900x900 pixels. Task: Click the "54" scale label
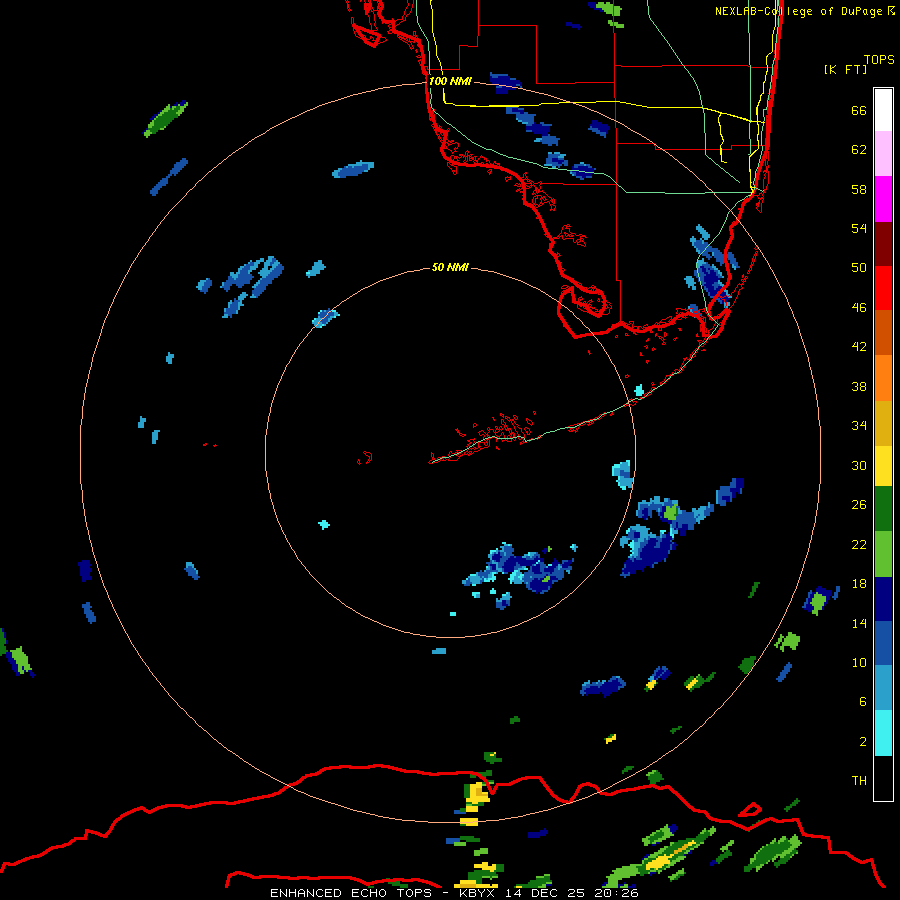[x=859, y=228]
